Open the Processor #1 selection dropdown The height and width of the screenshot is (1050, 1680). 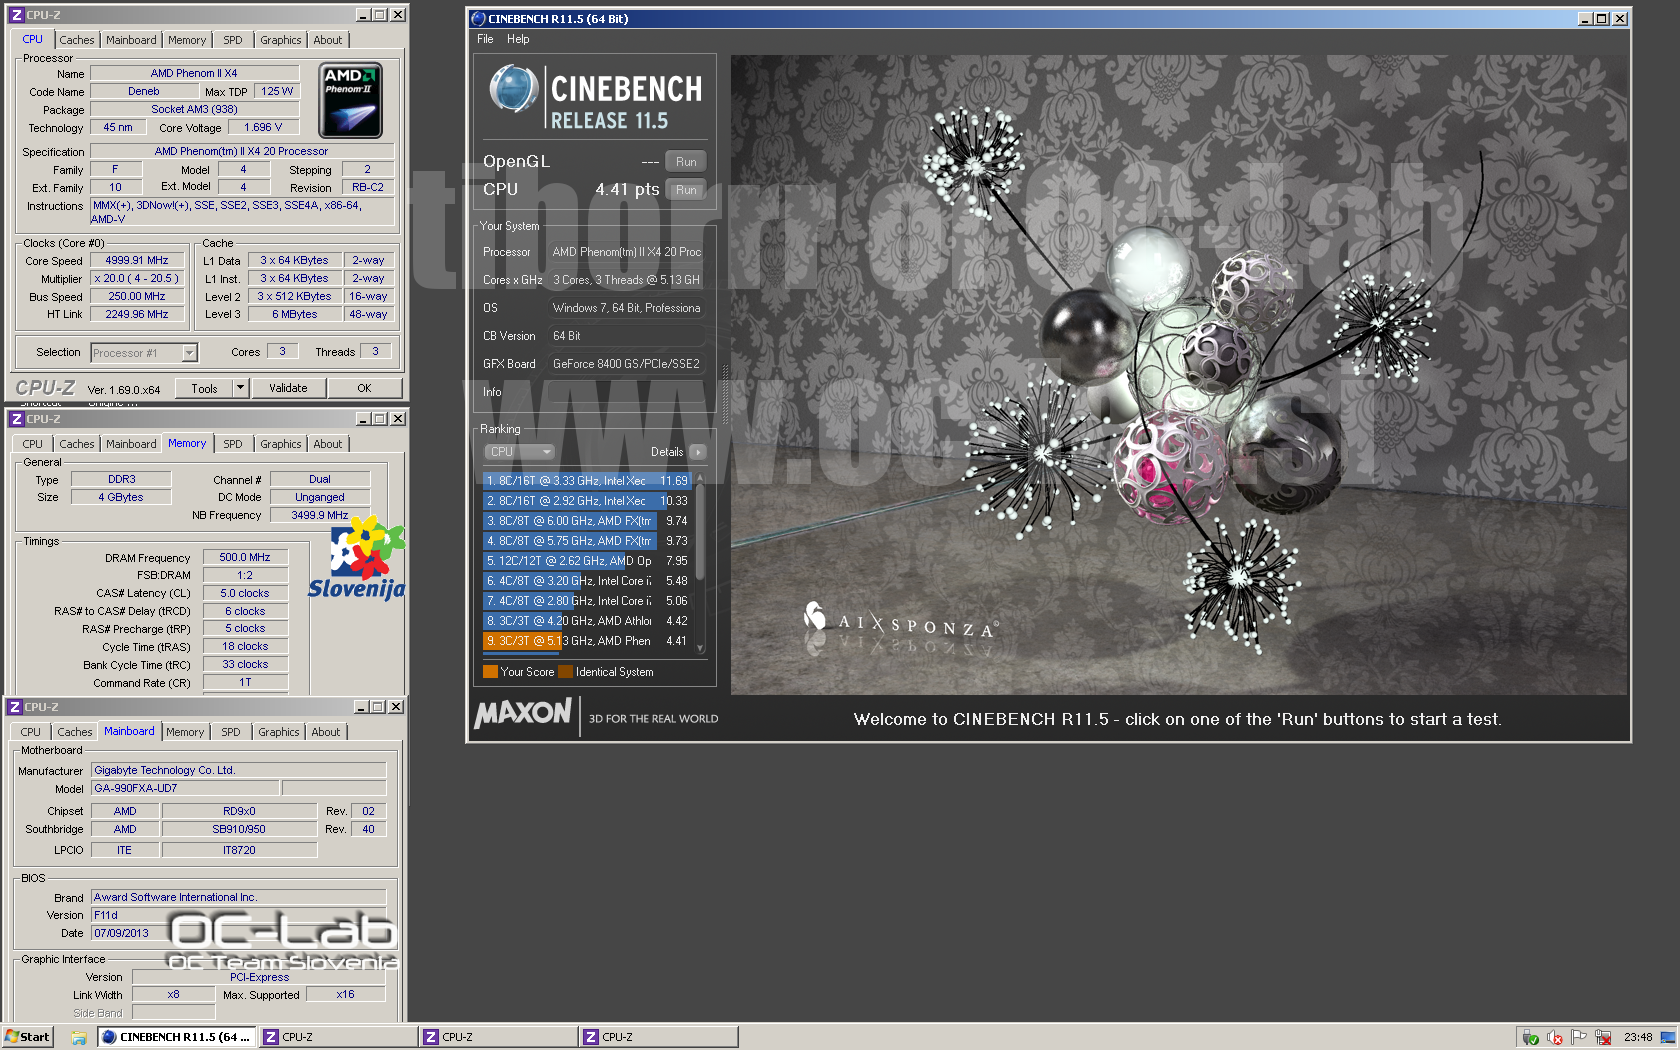click(x=189, y=352)
